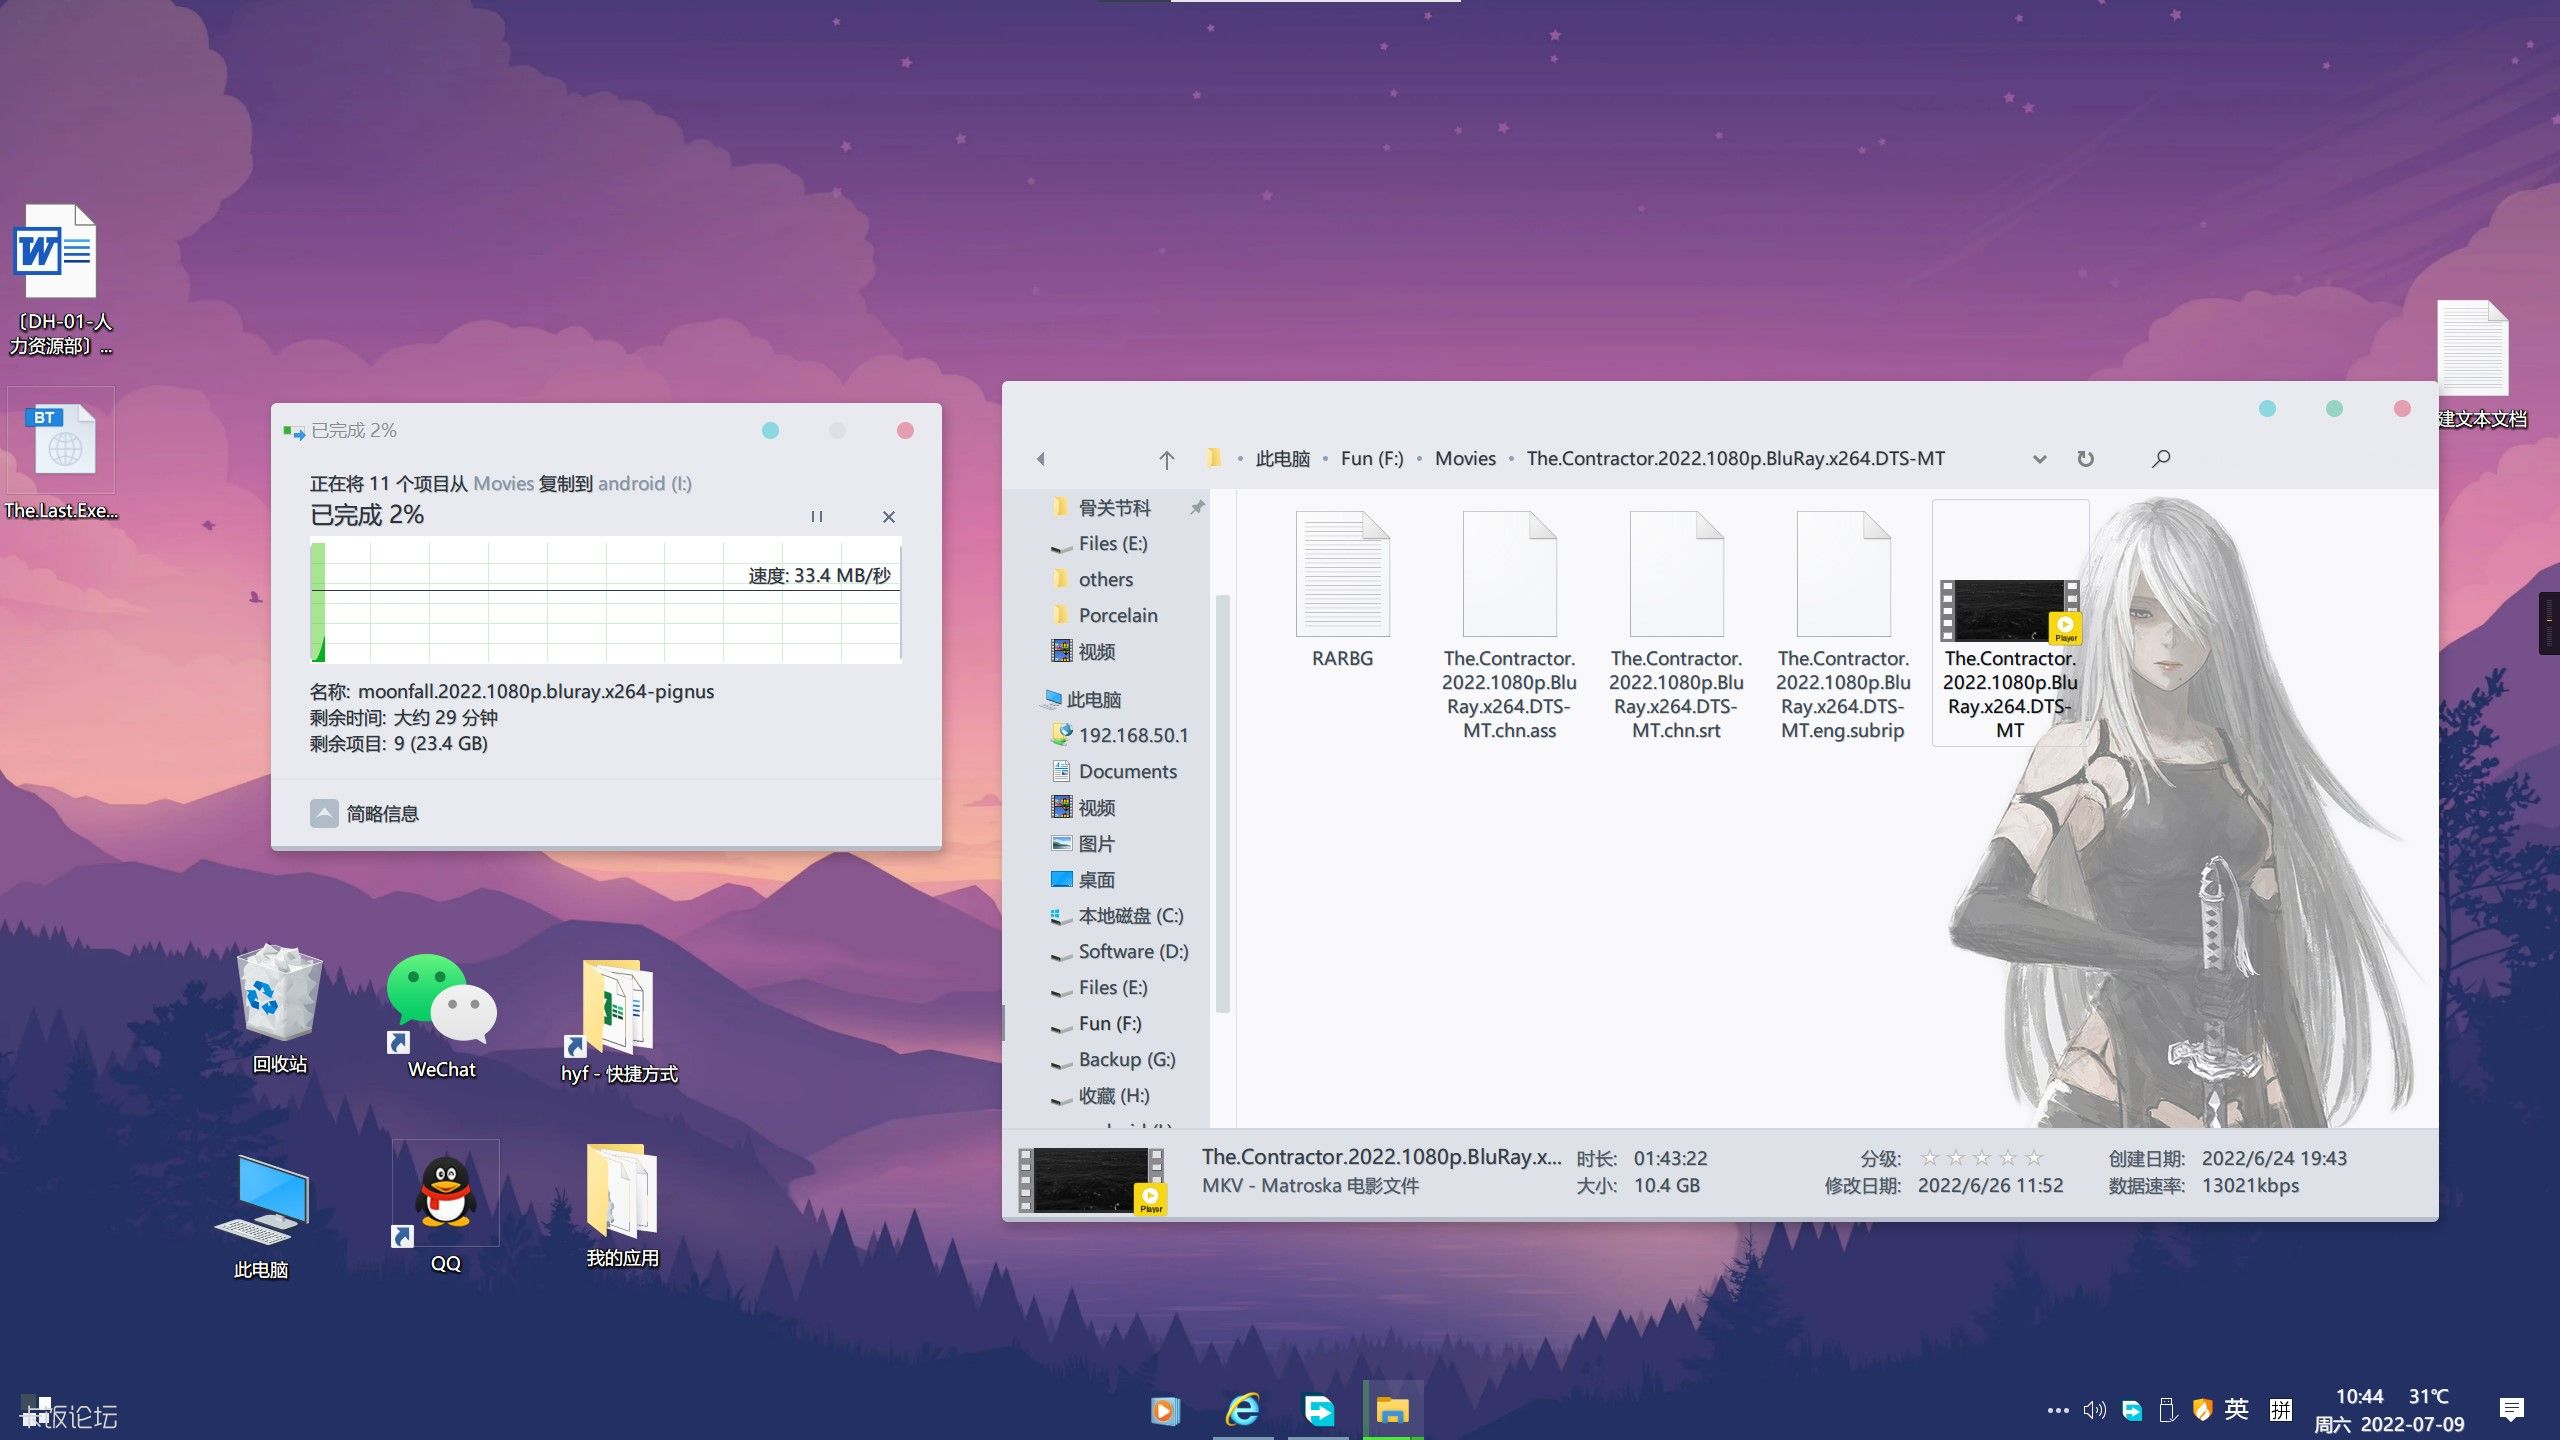Open the notification center icon
This screenshot has width=2560, height=1440.
pyautogui.click(x=2511, y=1410)
